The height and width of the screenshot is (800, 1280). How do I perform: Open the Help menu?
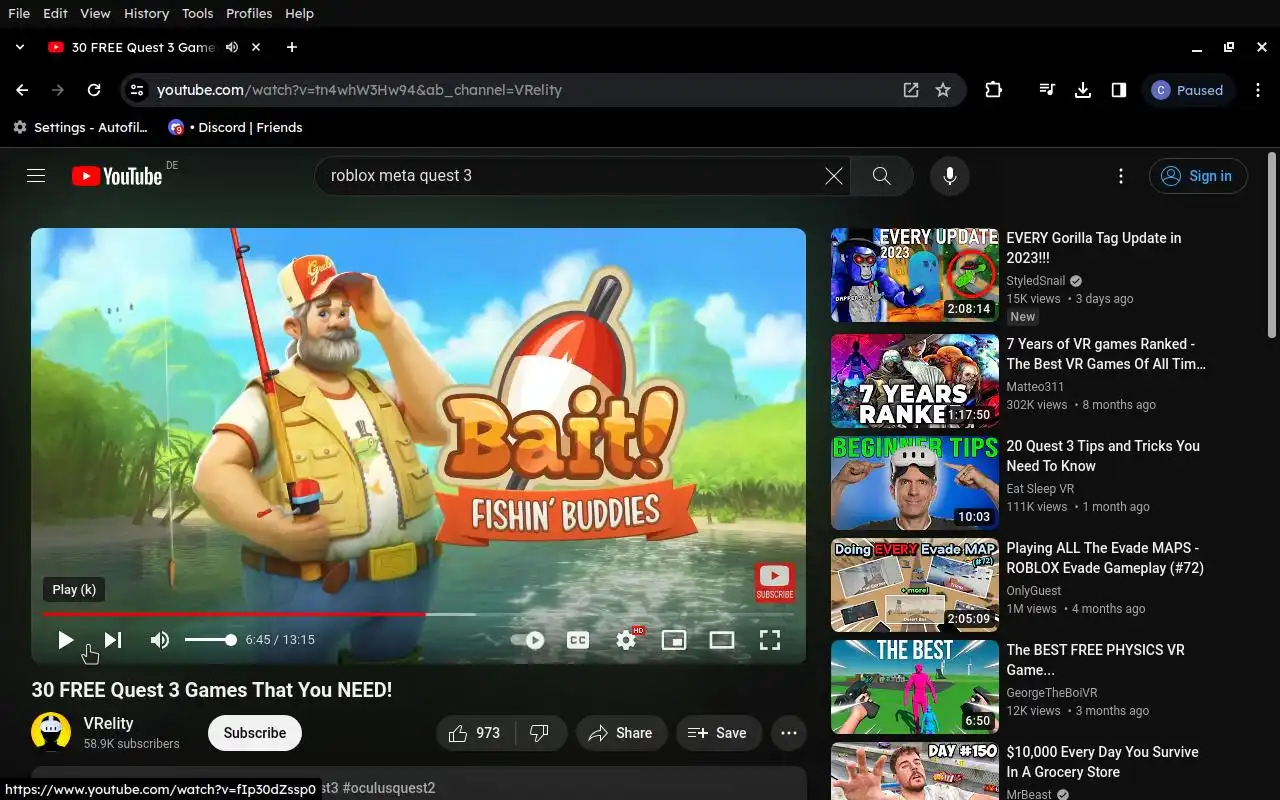(299, 13)
